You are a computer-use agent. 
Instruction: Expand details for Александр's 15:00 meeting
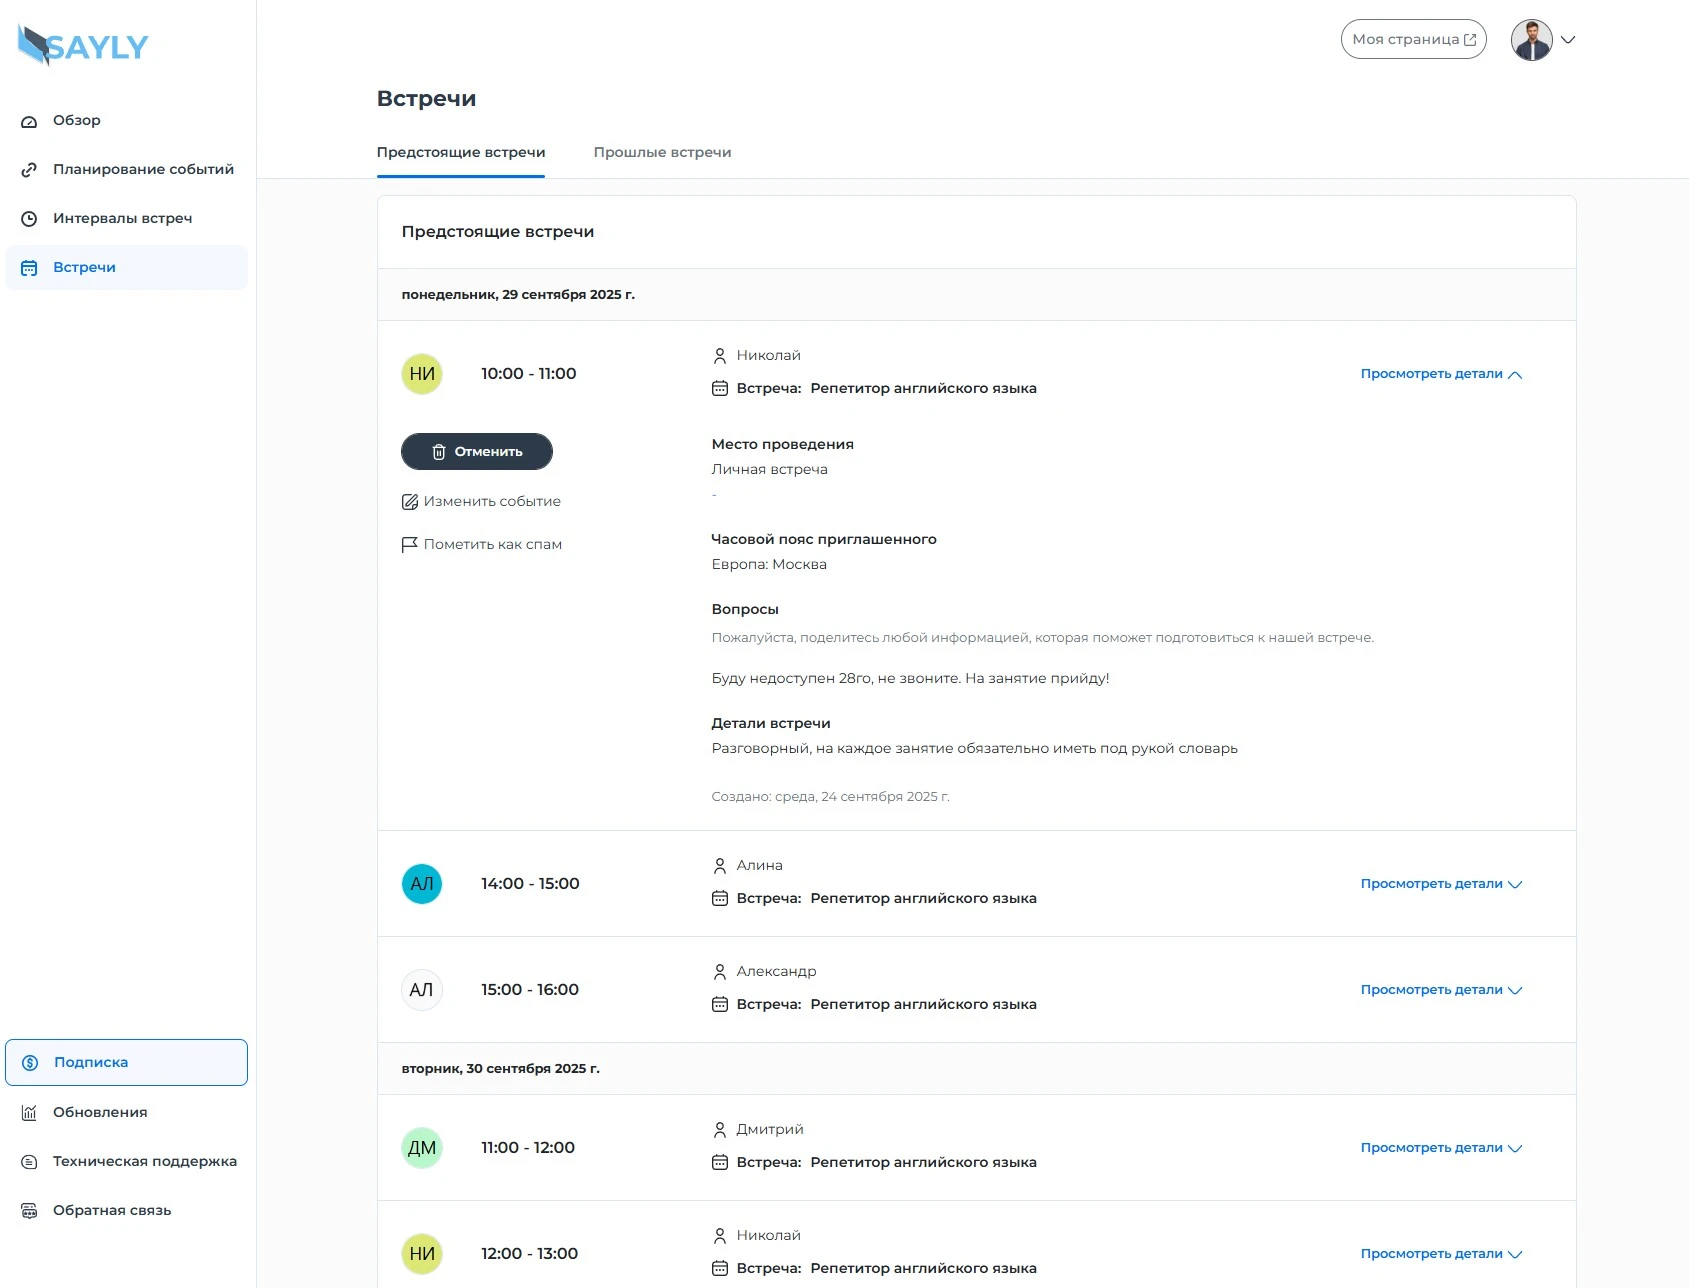click(1440, 990)
